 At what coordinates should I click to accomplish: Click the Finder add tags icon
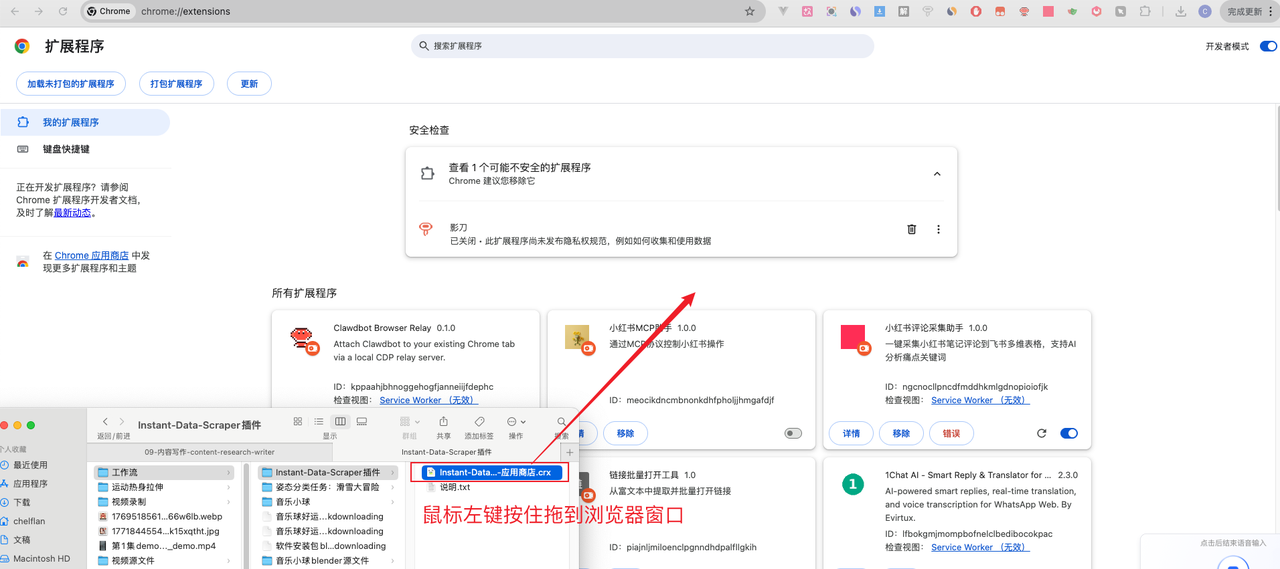[x=479, y=422]
